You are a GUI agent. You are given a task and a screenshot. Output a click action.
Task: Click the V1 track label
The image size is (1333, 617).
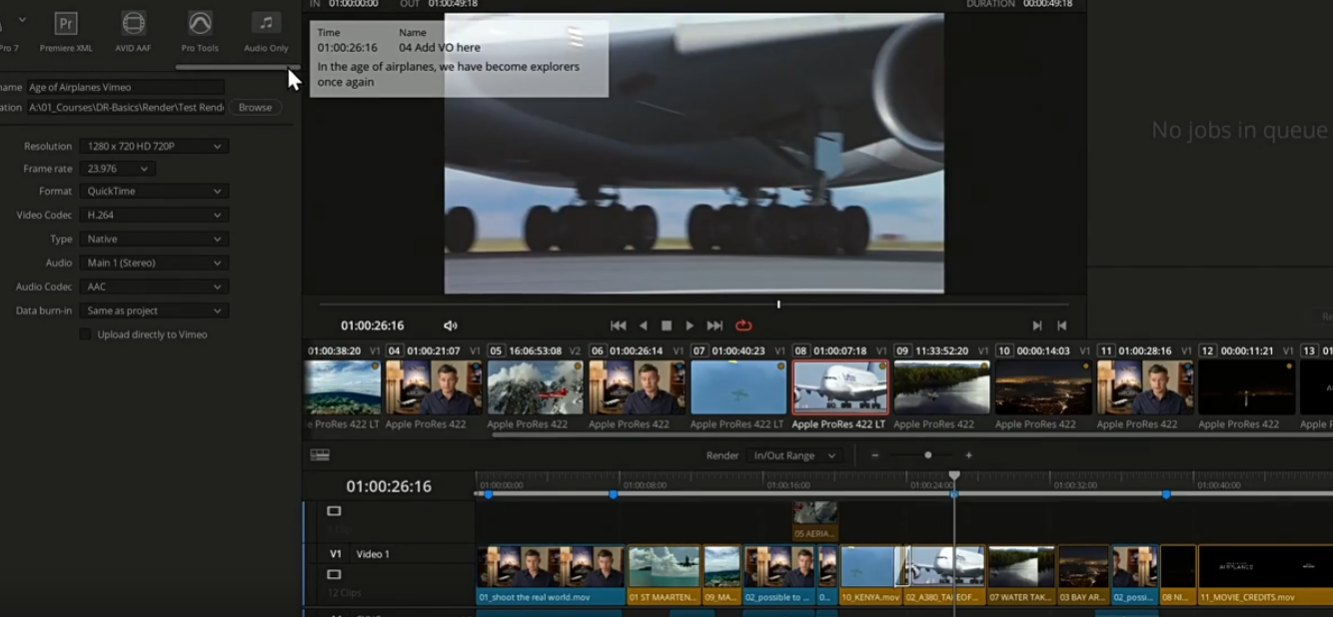pyautogui.click(x=335, y=554)
